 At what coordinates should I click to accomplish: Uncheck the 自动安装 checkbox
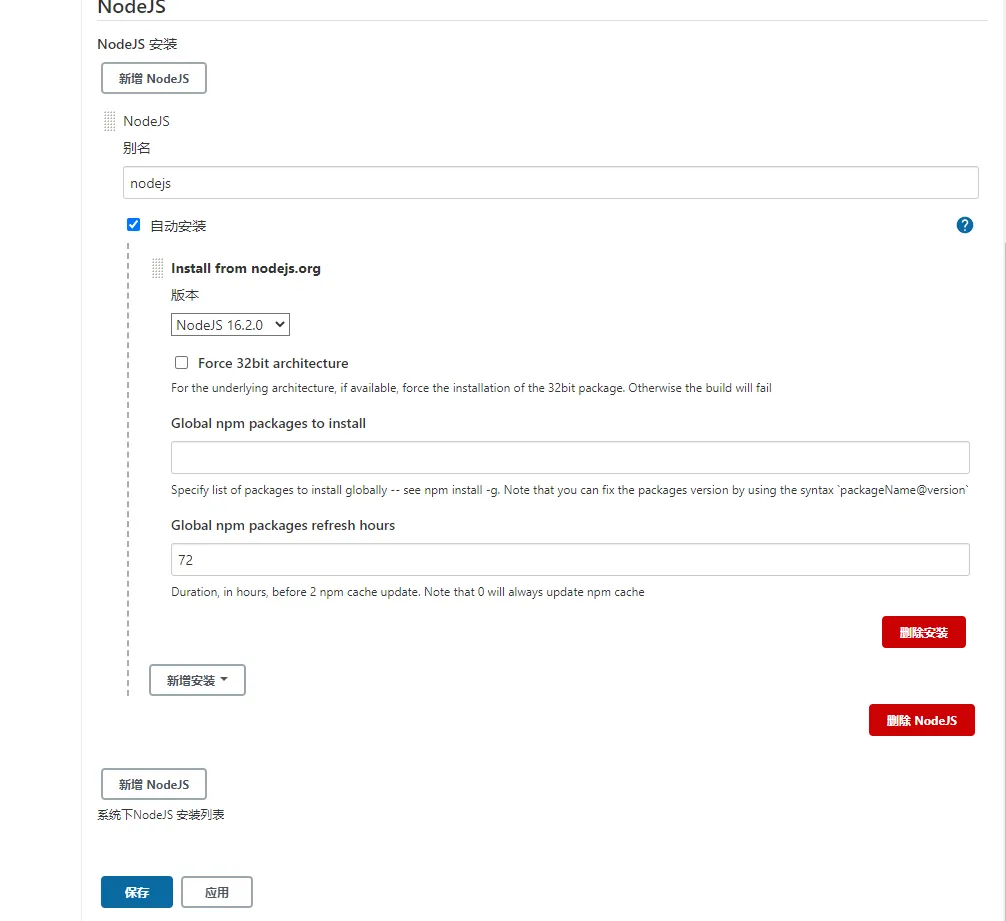(133, 224)
